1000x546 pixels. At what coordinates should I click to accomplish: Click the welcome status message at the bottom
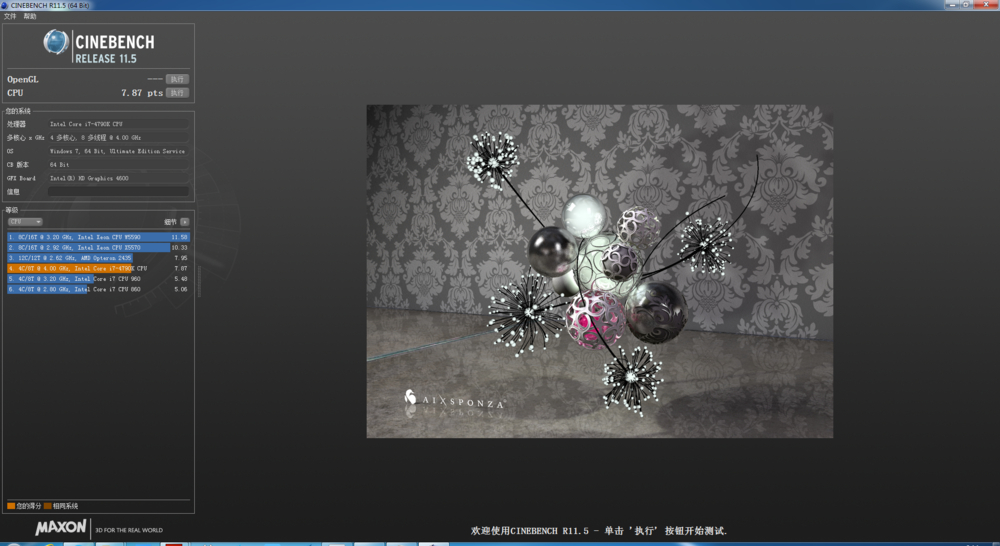(x=599, y=531)
